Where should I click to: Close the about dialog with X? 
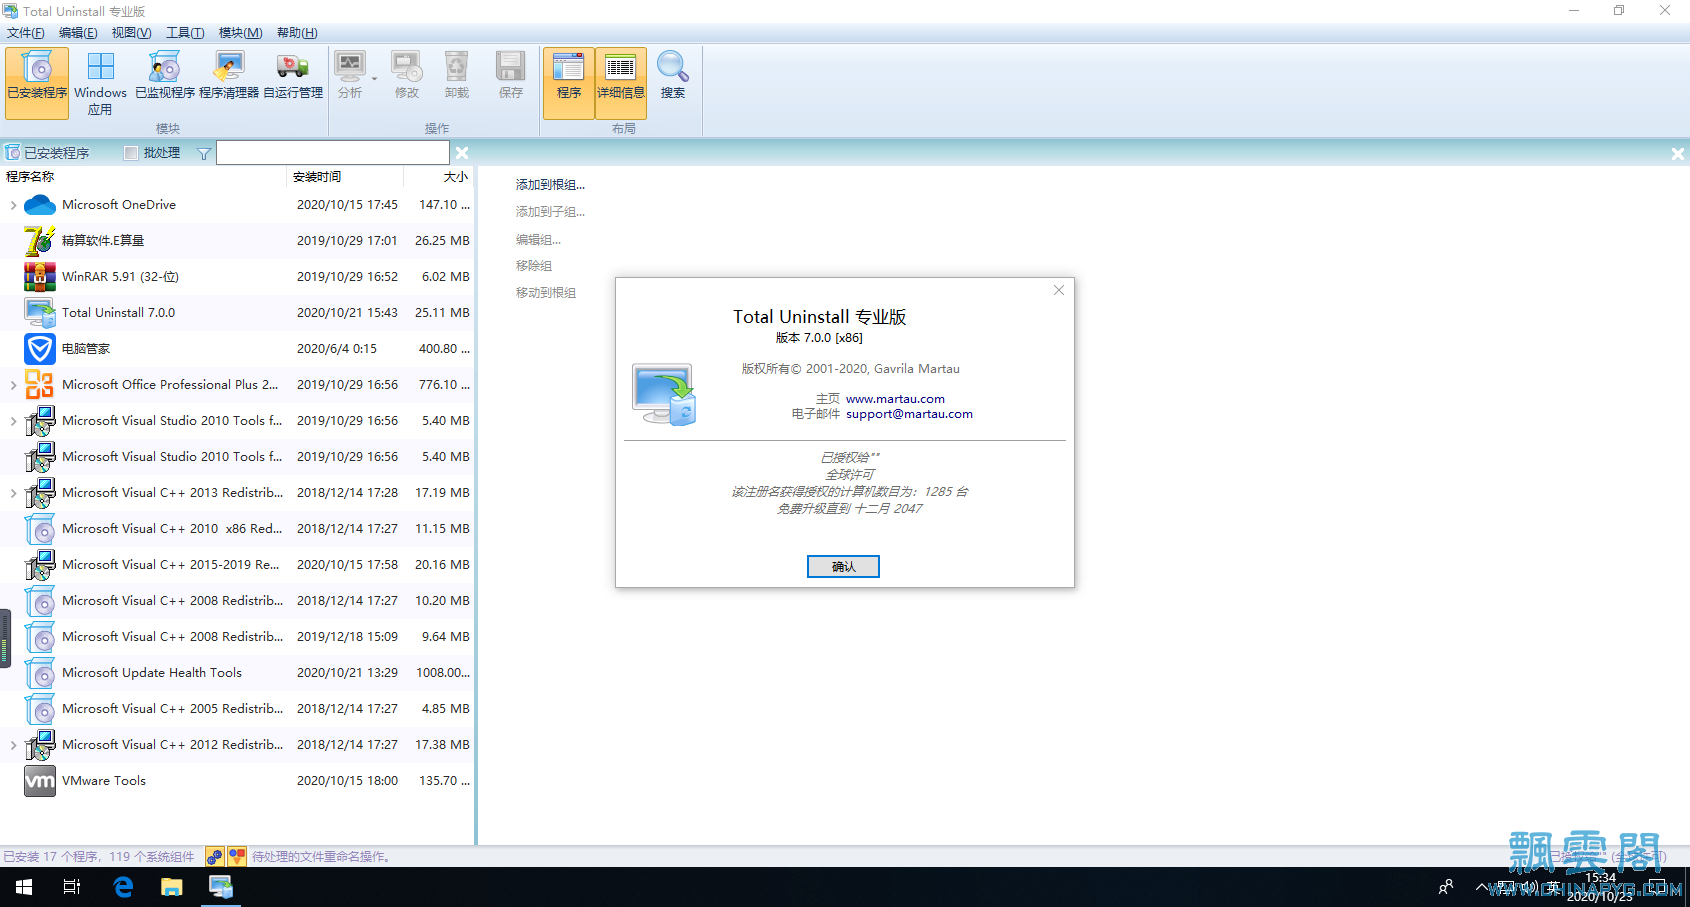coord(1058,290)
